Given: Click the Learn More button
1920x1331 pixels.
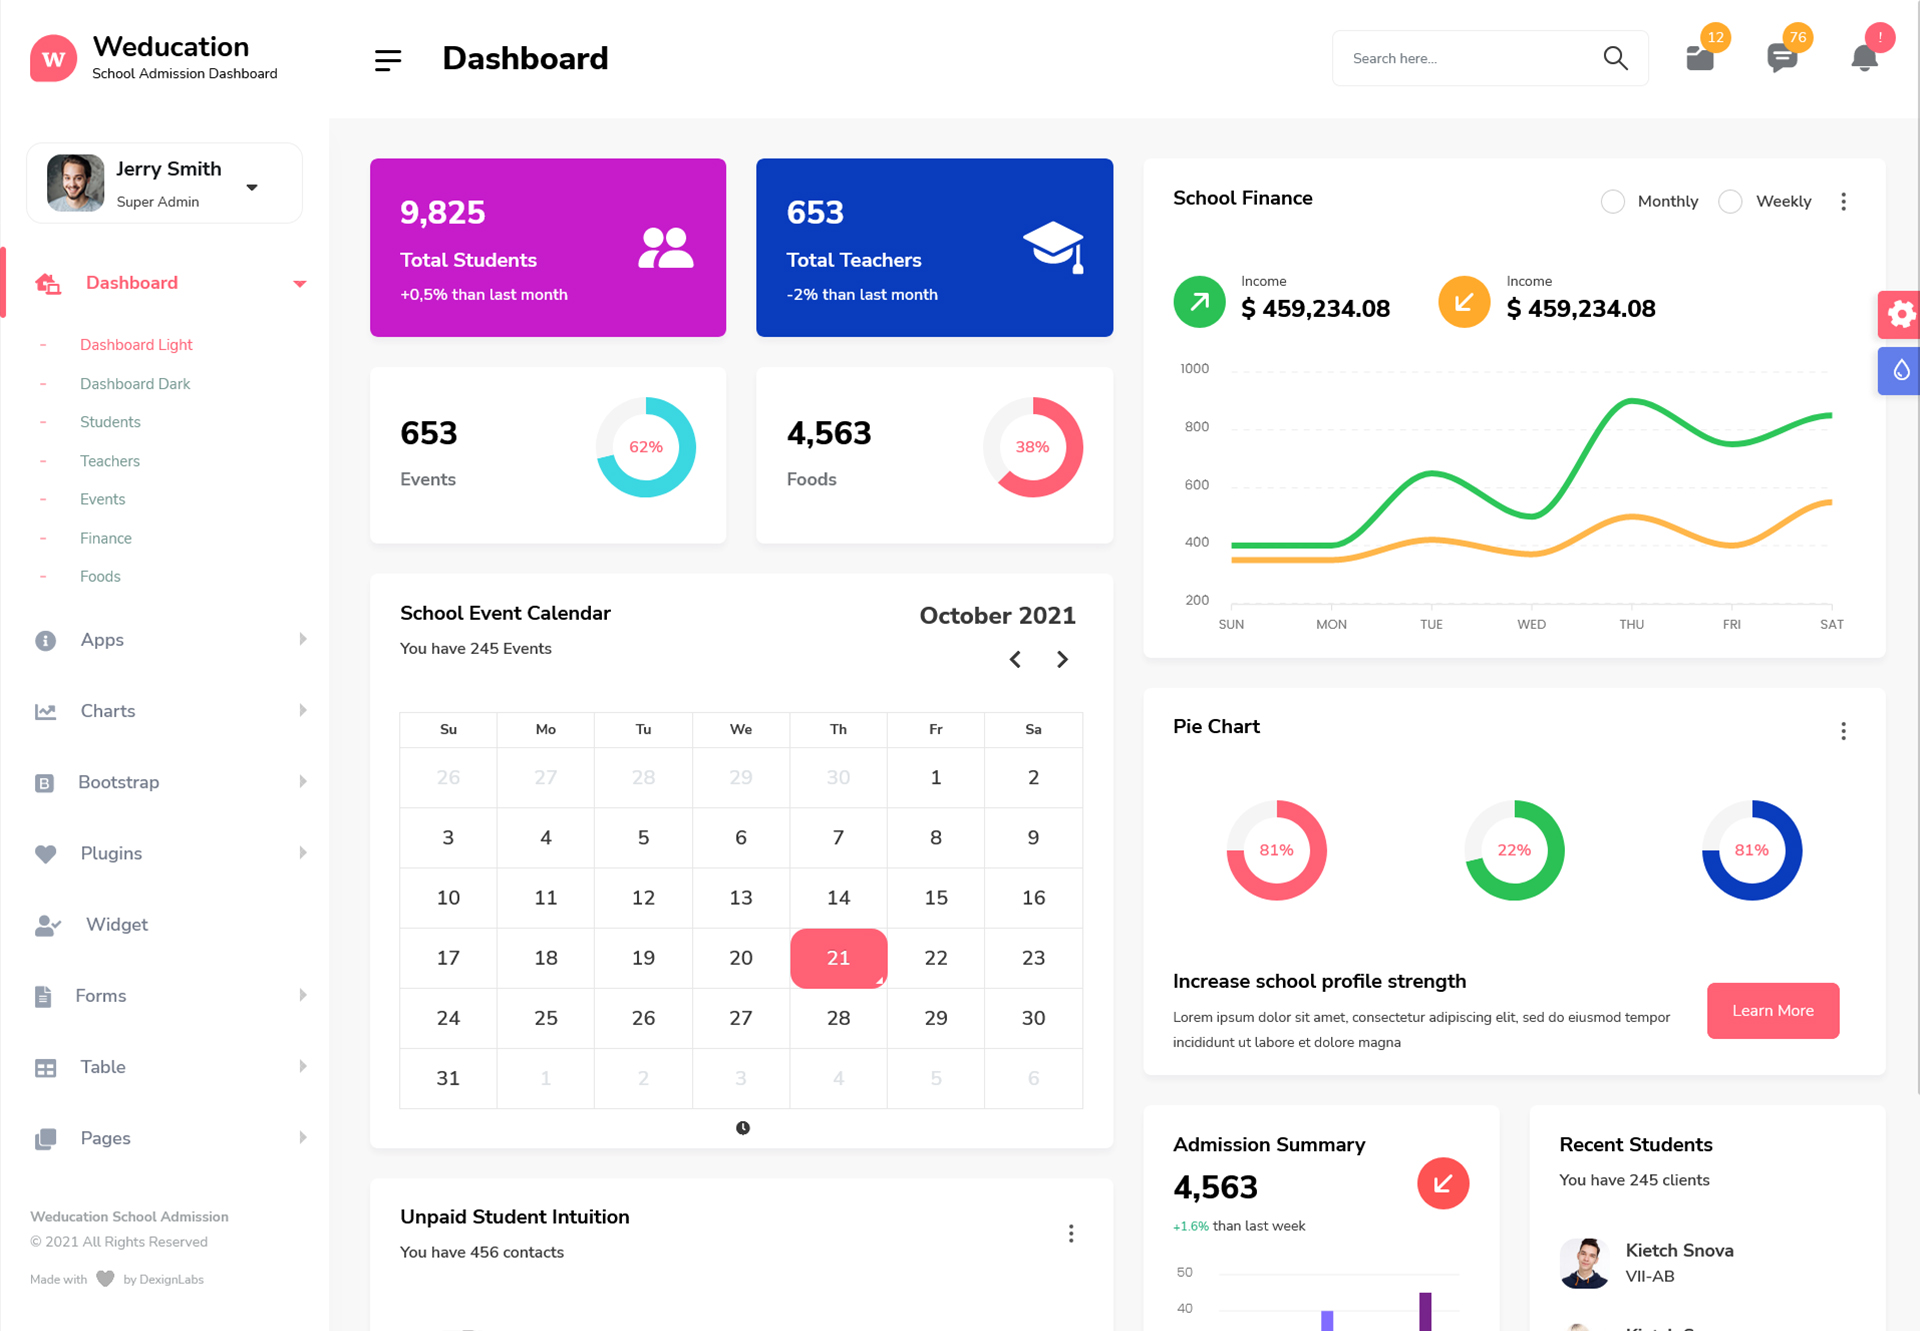Looking at the screenshot, I should (1772, 1011).
